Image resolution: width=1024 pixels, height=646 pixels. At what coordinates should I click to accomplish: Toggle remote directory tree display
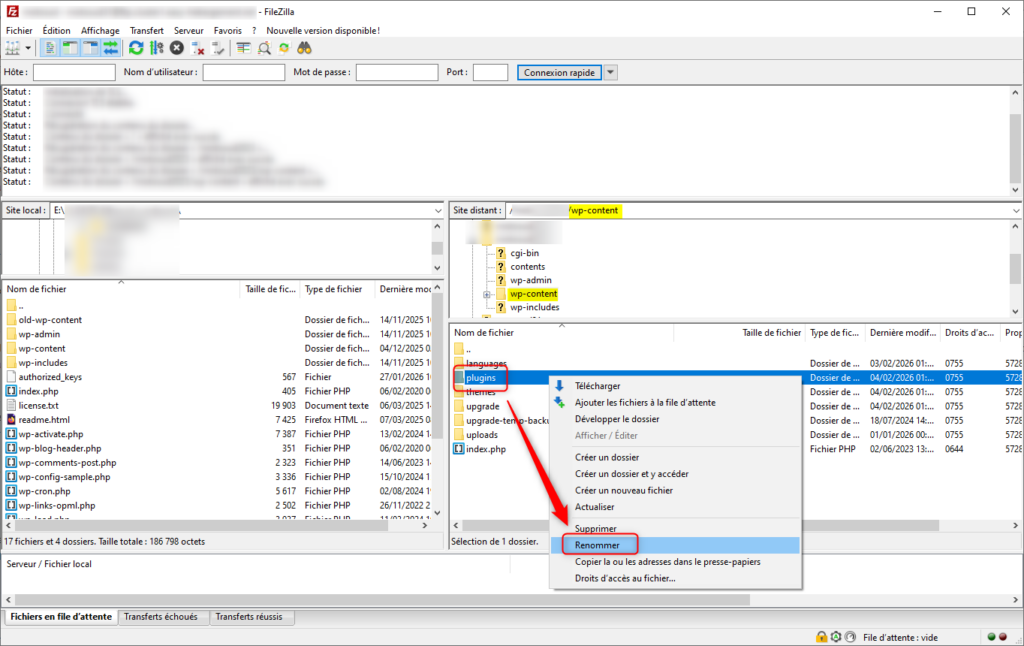coord(90,48)
